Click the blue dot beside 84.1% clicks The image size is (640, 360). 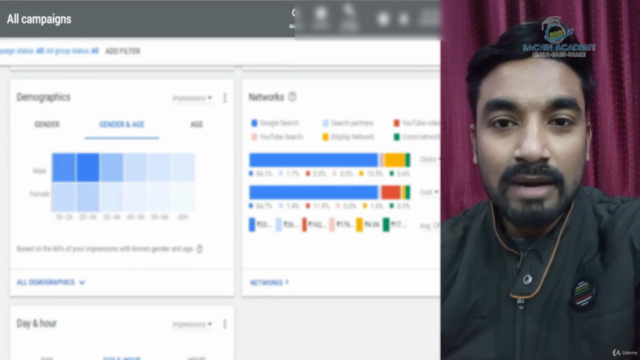[x=251, y=173]
